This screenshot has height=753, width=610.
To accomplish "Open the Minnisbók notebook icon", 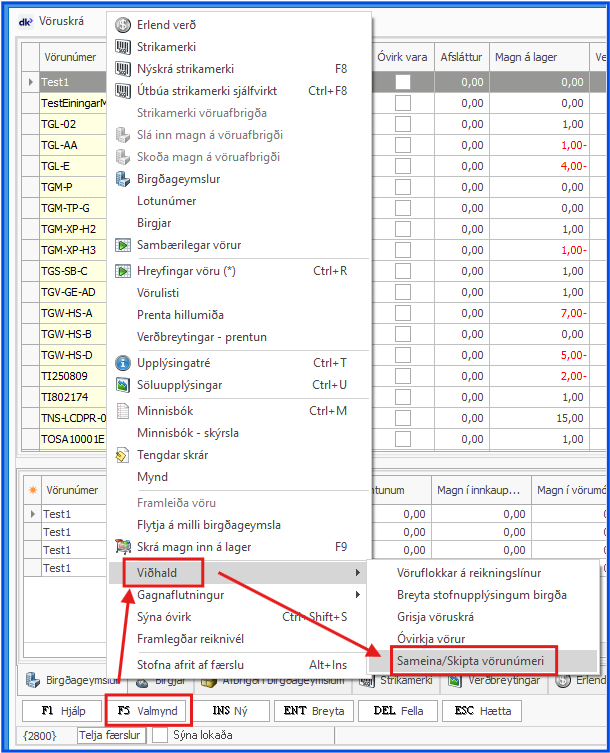I will click(x=124, y=411).
